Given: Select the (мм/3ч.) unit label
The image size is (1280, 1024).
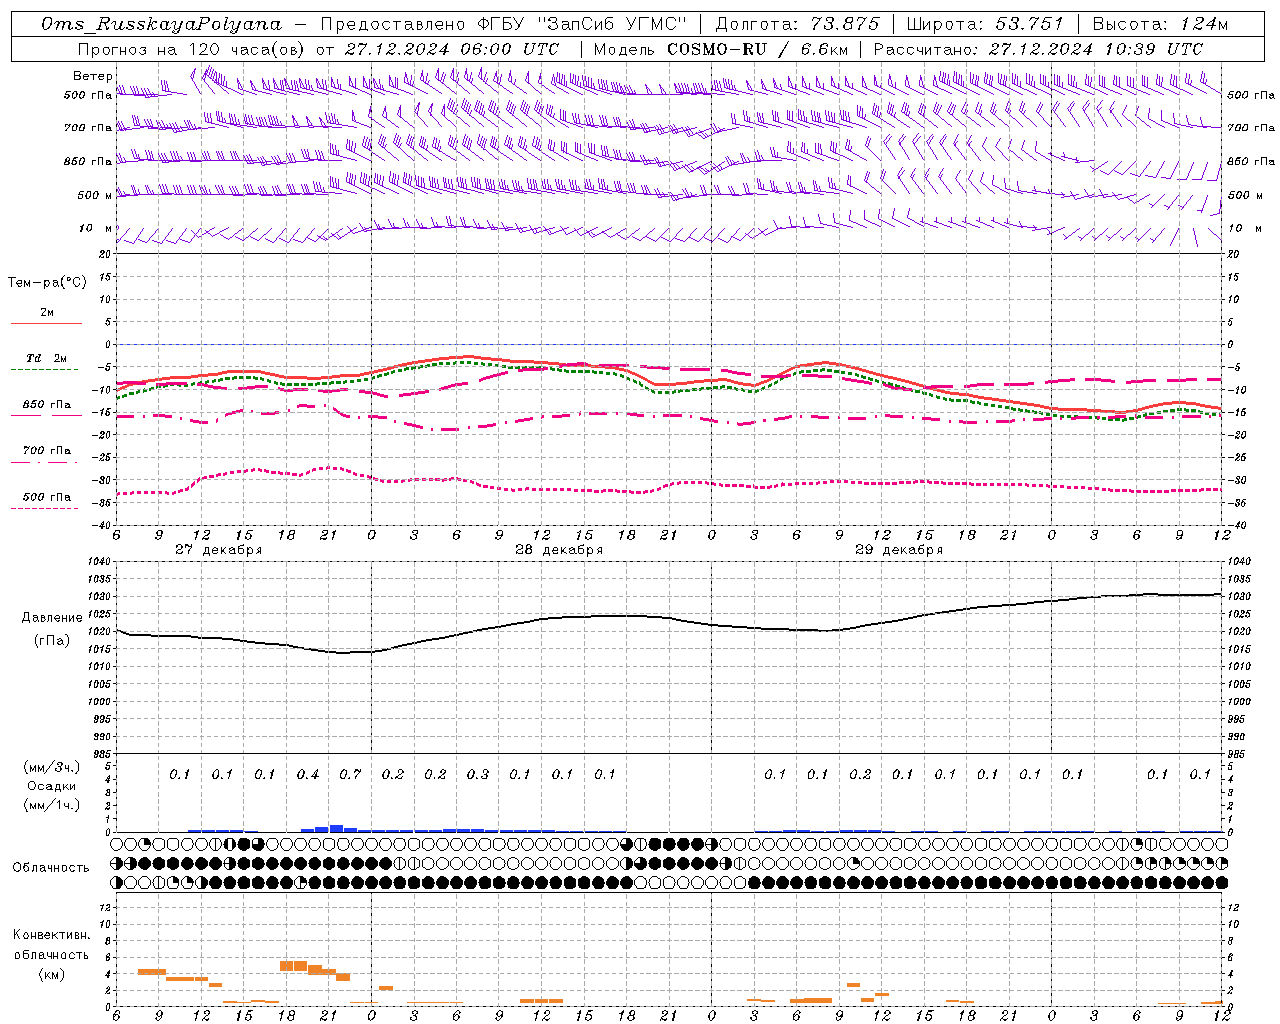Looking at the screenshot, I should tap(52, 767).
